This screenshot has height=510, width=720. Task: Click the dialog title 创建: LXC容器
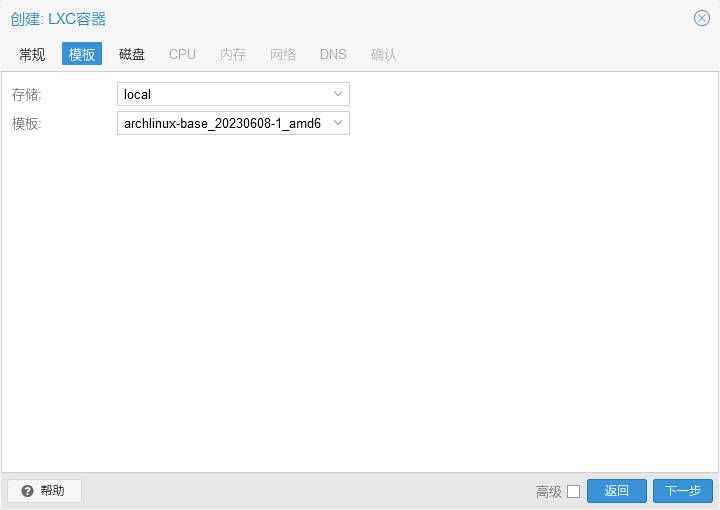[x=58, y=19]
